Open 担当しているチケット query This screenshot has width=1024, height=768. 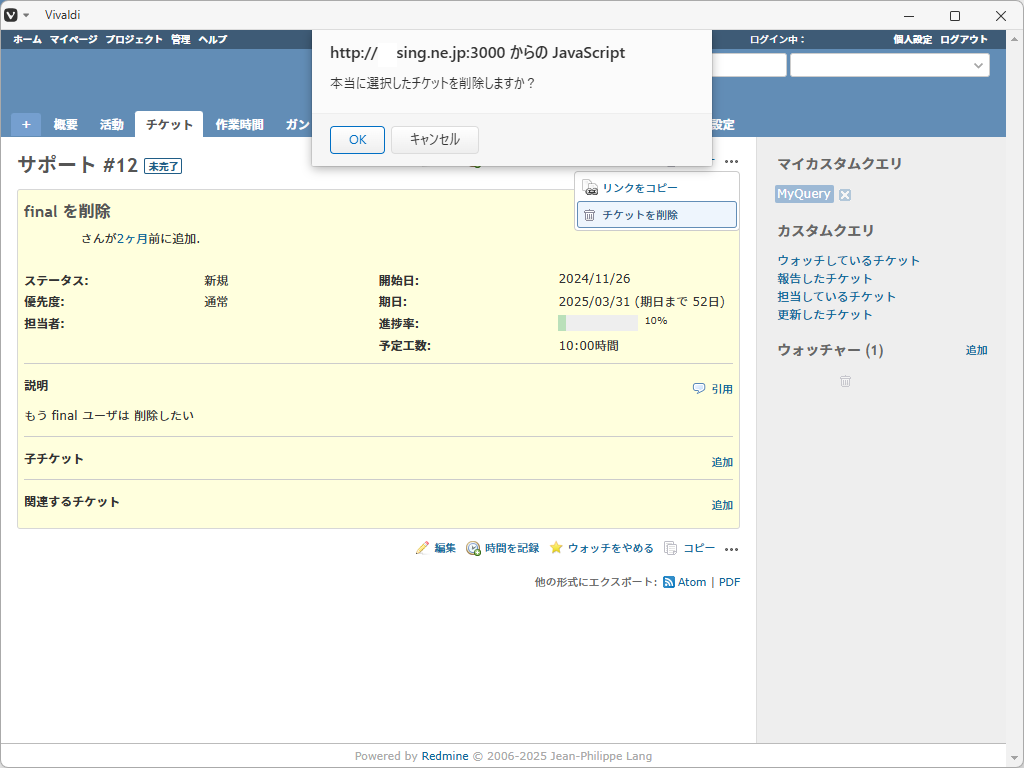tap(836, 296)
